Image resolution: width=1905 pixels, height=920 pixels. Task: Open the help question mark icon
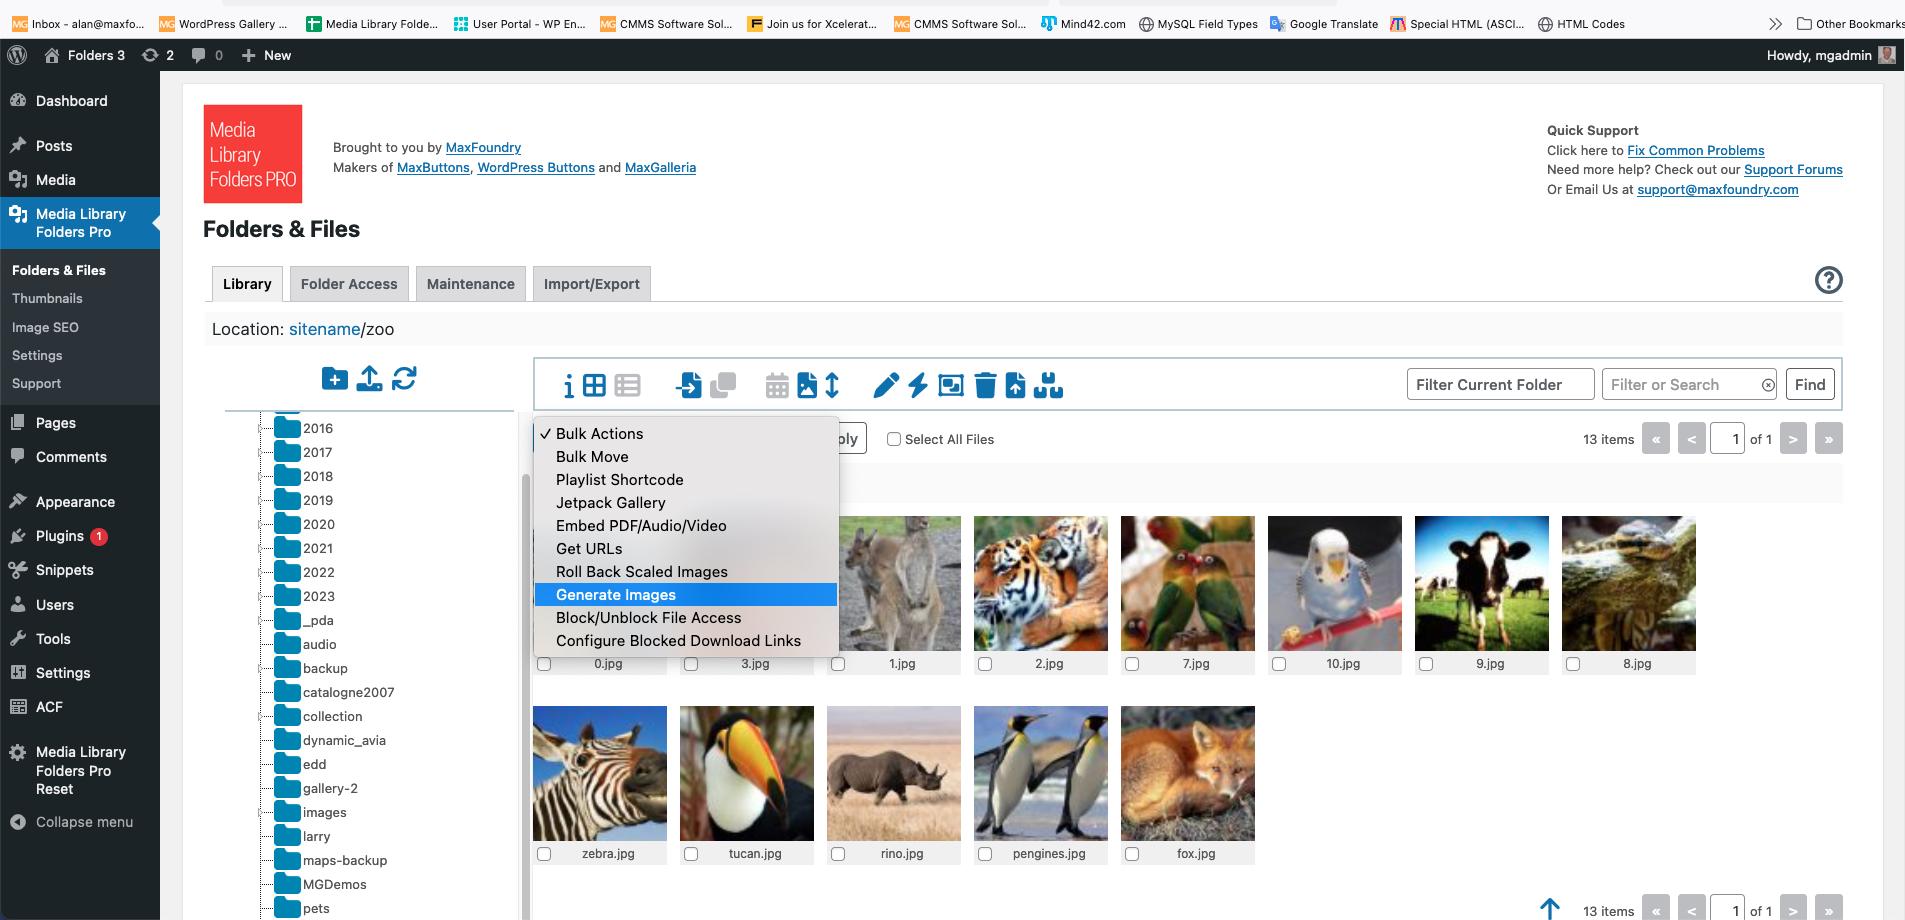1828,280
